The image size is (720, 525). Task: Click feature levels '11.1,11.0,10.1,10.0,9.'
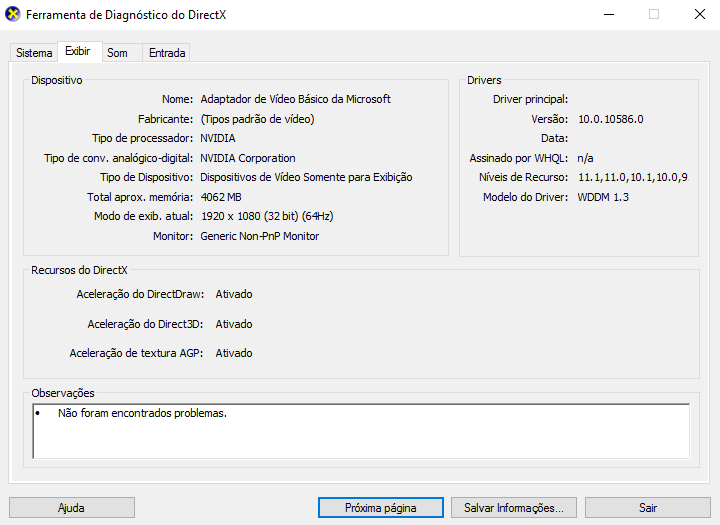click(633, 177)
